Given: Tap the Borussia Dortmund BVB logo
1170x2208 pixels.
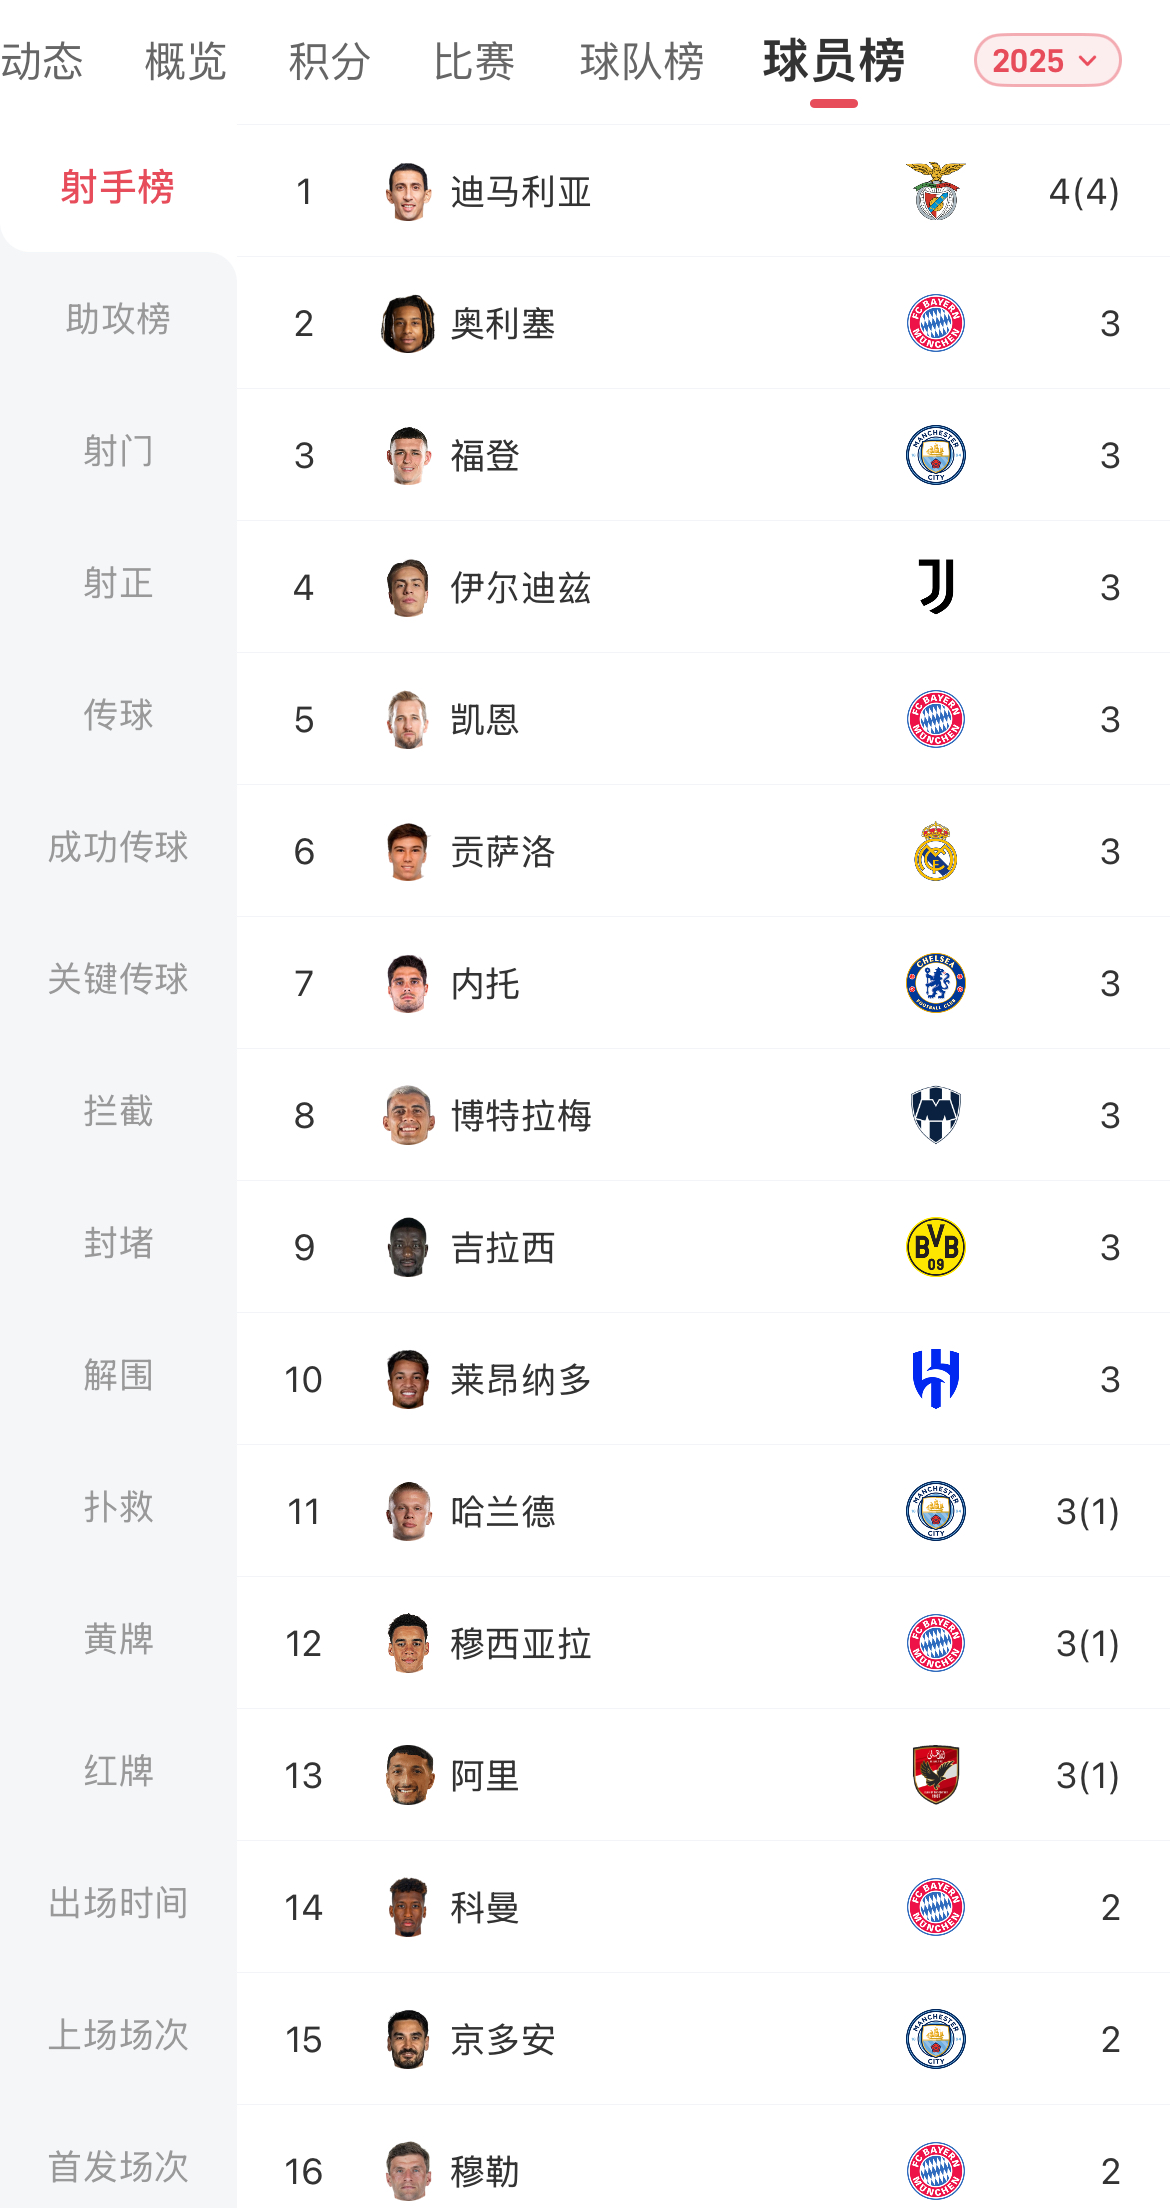Looking at the screenshot, I should [x=935, y=1247].
